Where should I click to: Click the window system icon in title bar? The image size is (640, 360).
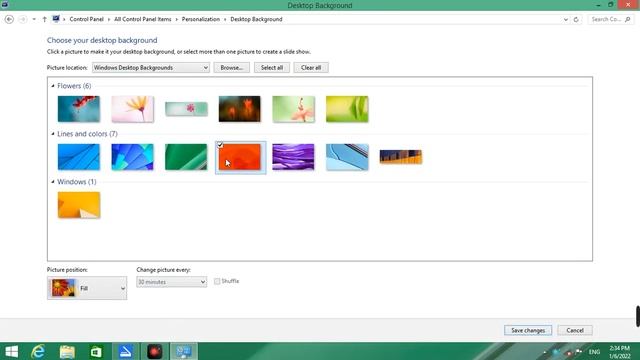pyautogui.click(x=4, y=4)
